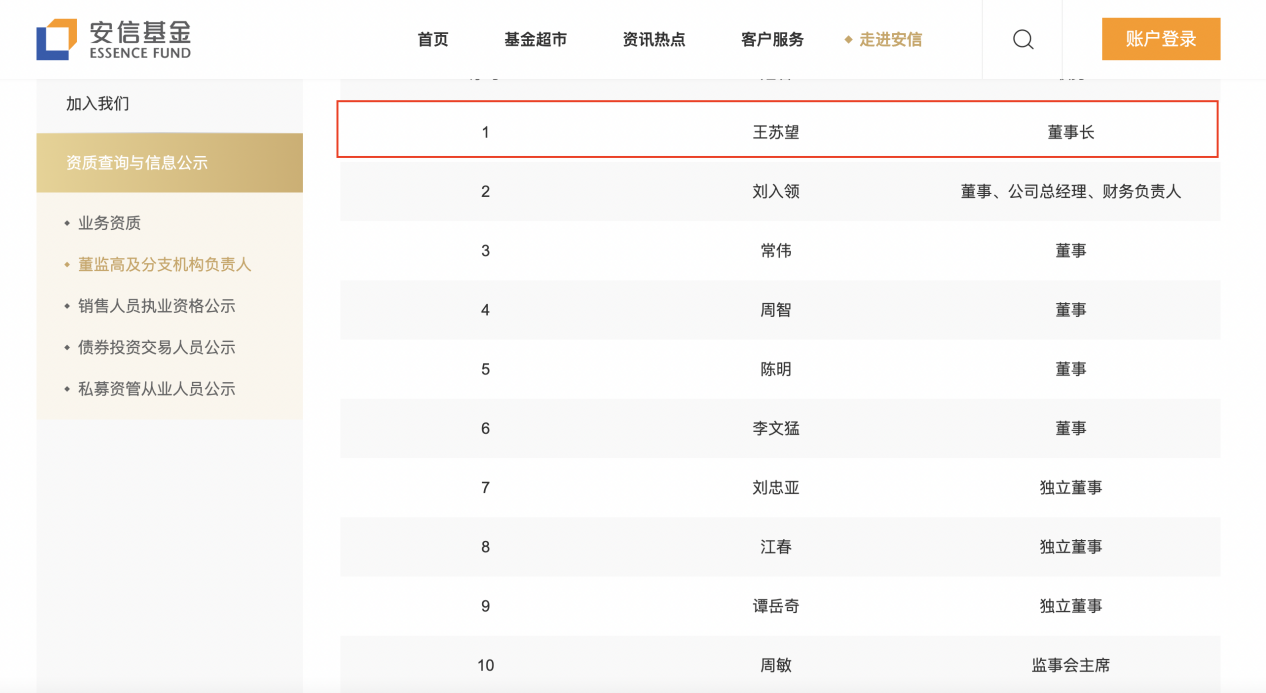1266x693 pixels.
Task: Select the 债券投资交易人员公示 link
Action: pos(157,348)
